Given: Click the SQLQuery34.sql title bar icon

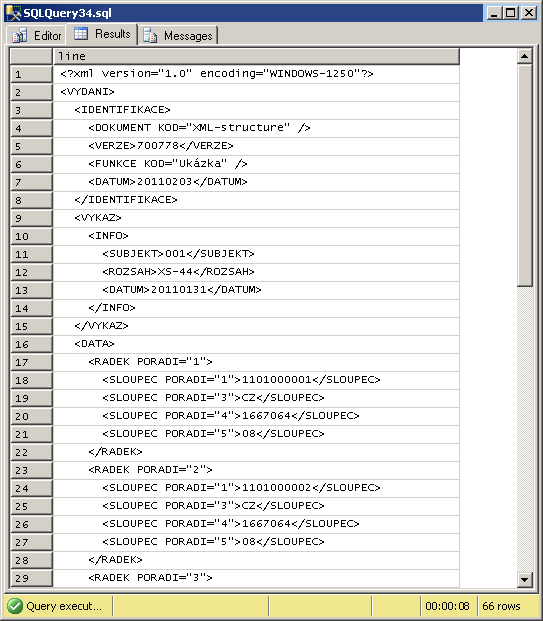Looking at the screenshot, I should (x=13, y=13).
